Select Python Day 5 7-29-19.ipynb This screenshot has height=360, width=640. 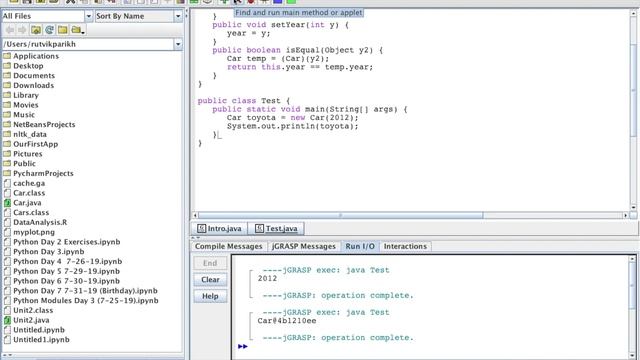pyautogui.click(x=67, y=271)
